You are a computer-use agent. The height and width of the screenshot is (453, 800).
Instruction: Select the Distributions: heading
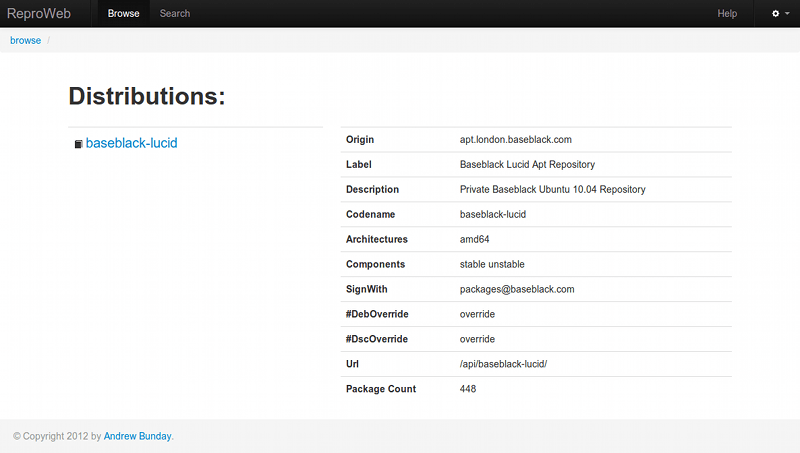tap(147, 96)
